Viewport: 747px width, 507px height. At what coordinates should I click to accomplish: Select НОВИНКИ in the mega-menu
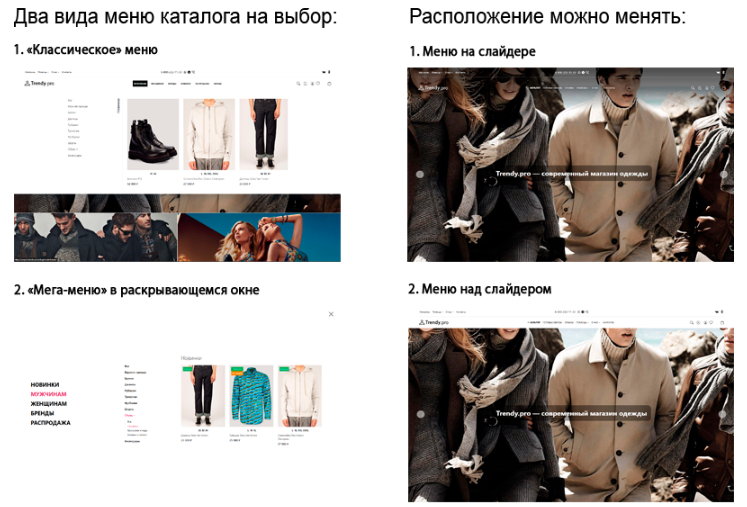coord(45,385)
